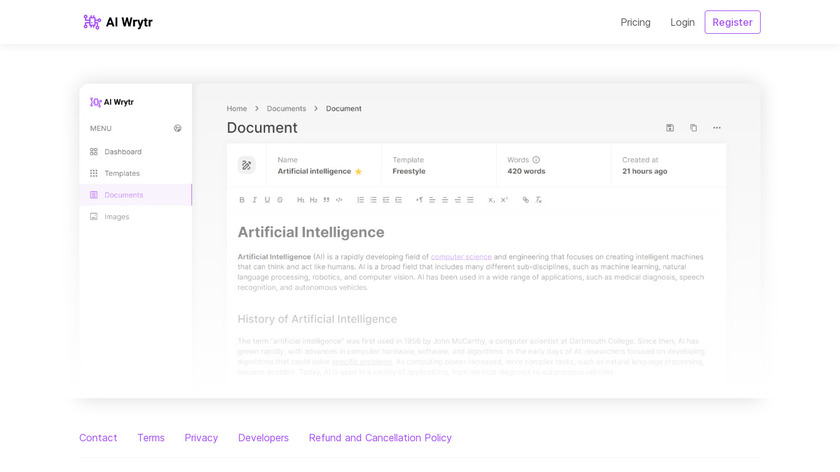Create a bulleted list

click(x=373, y=200)
